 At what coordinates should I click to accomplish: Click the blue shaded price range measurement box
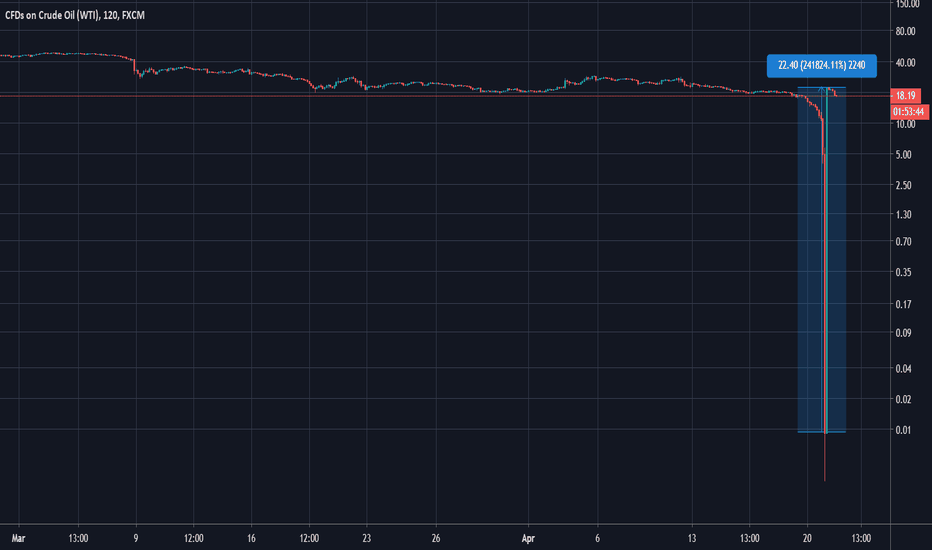coord(821,260)
